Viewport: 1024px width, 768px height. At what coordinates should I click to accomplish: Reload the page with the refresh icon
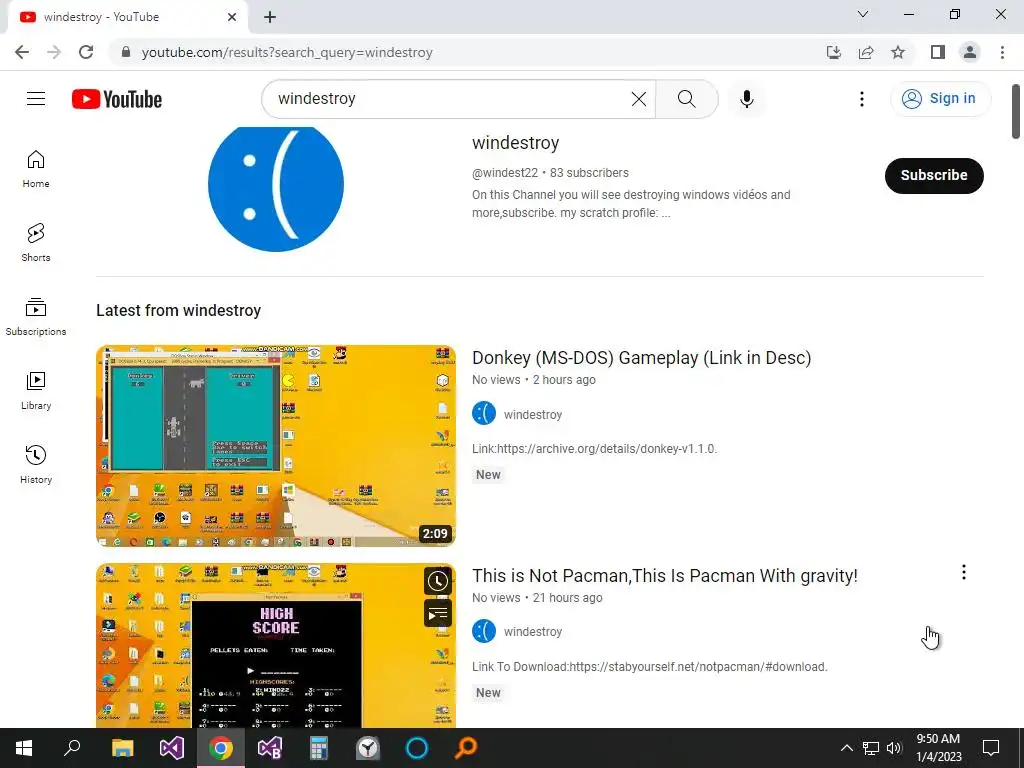[86, 52]
